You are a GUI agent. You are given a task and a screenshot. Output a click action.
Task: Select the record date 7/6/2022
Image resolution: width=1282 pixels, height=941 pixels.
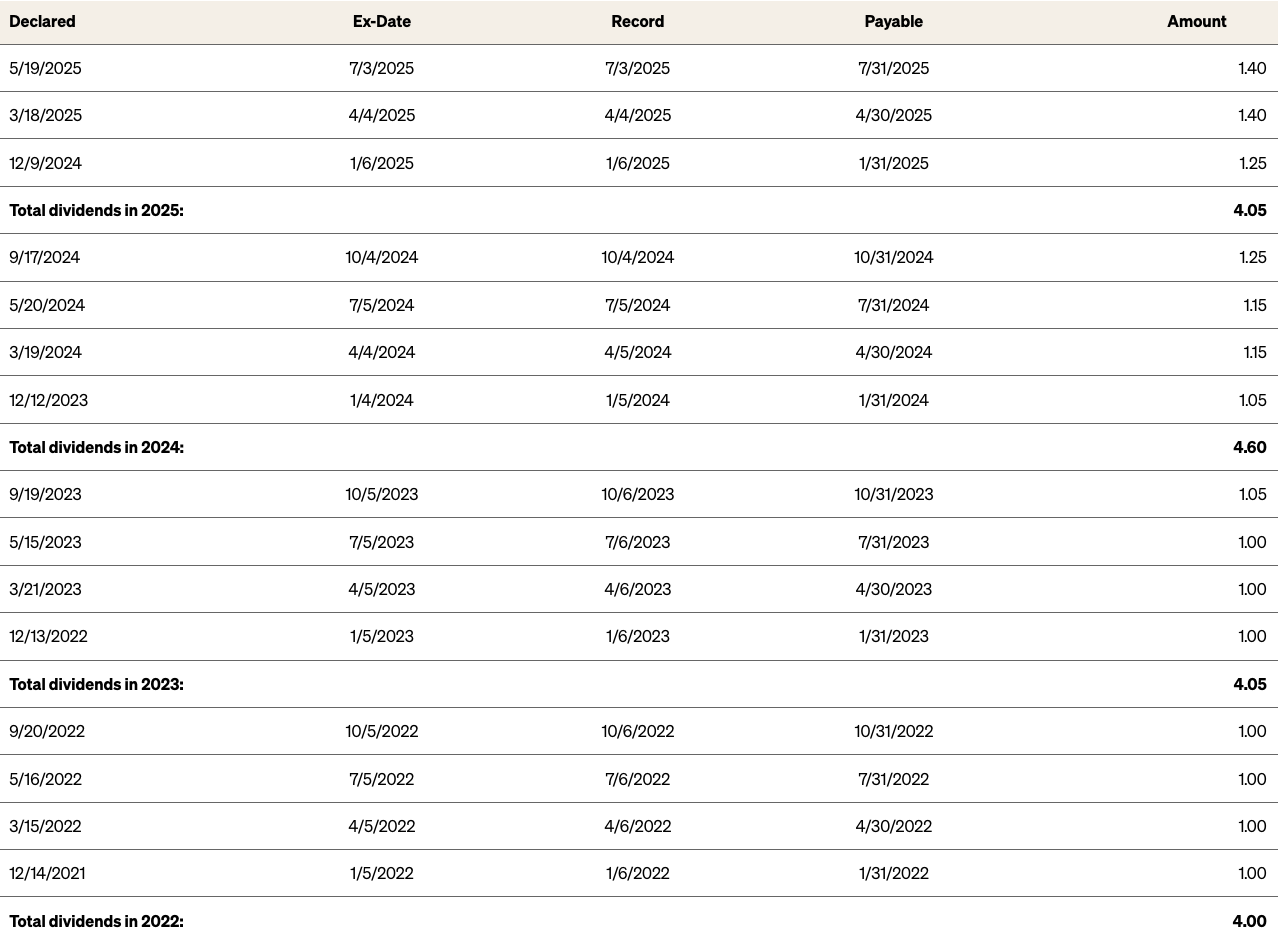pyautogui.click(x=637, y=779)
